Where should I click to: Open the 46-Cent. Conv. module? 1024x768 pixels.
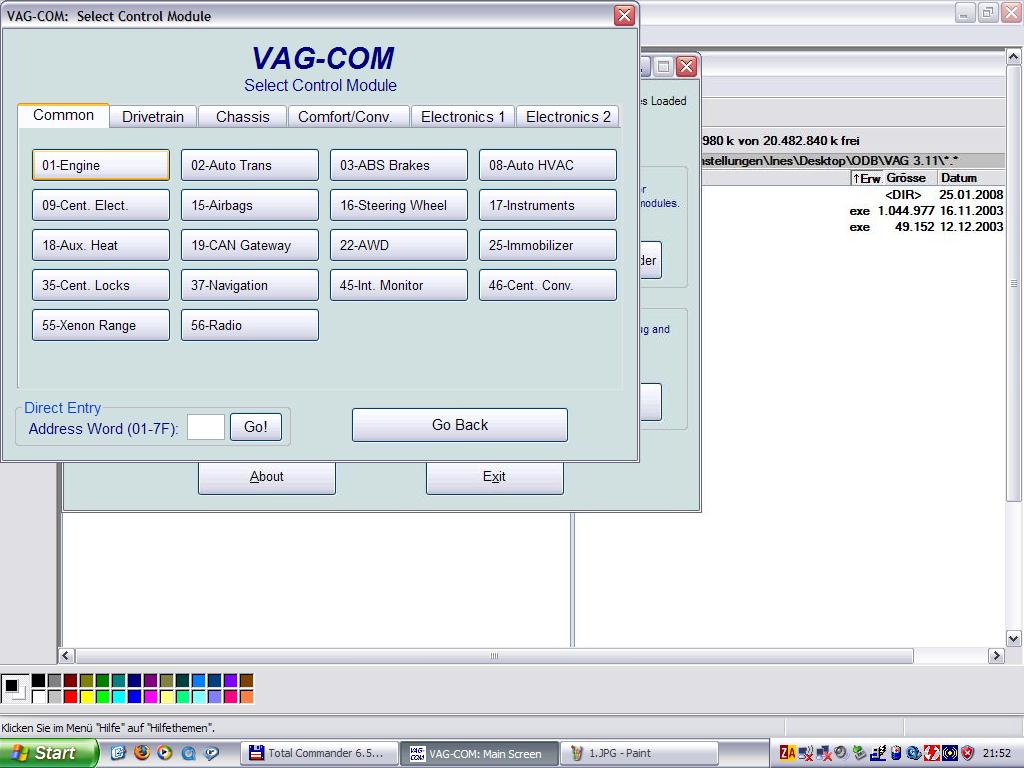[x=547, y=285]
